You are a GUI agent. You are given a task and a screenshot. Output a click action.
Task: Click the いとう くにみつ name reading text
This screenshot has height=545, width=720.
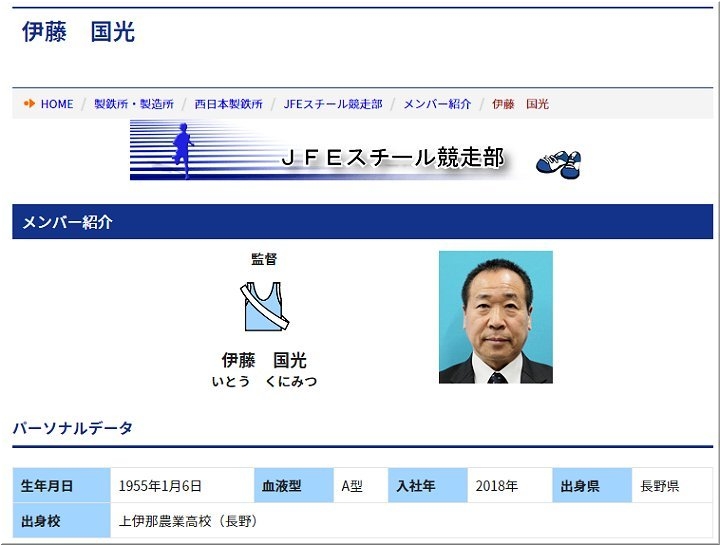point(264,381)
